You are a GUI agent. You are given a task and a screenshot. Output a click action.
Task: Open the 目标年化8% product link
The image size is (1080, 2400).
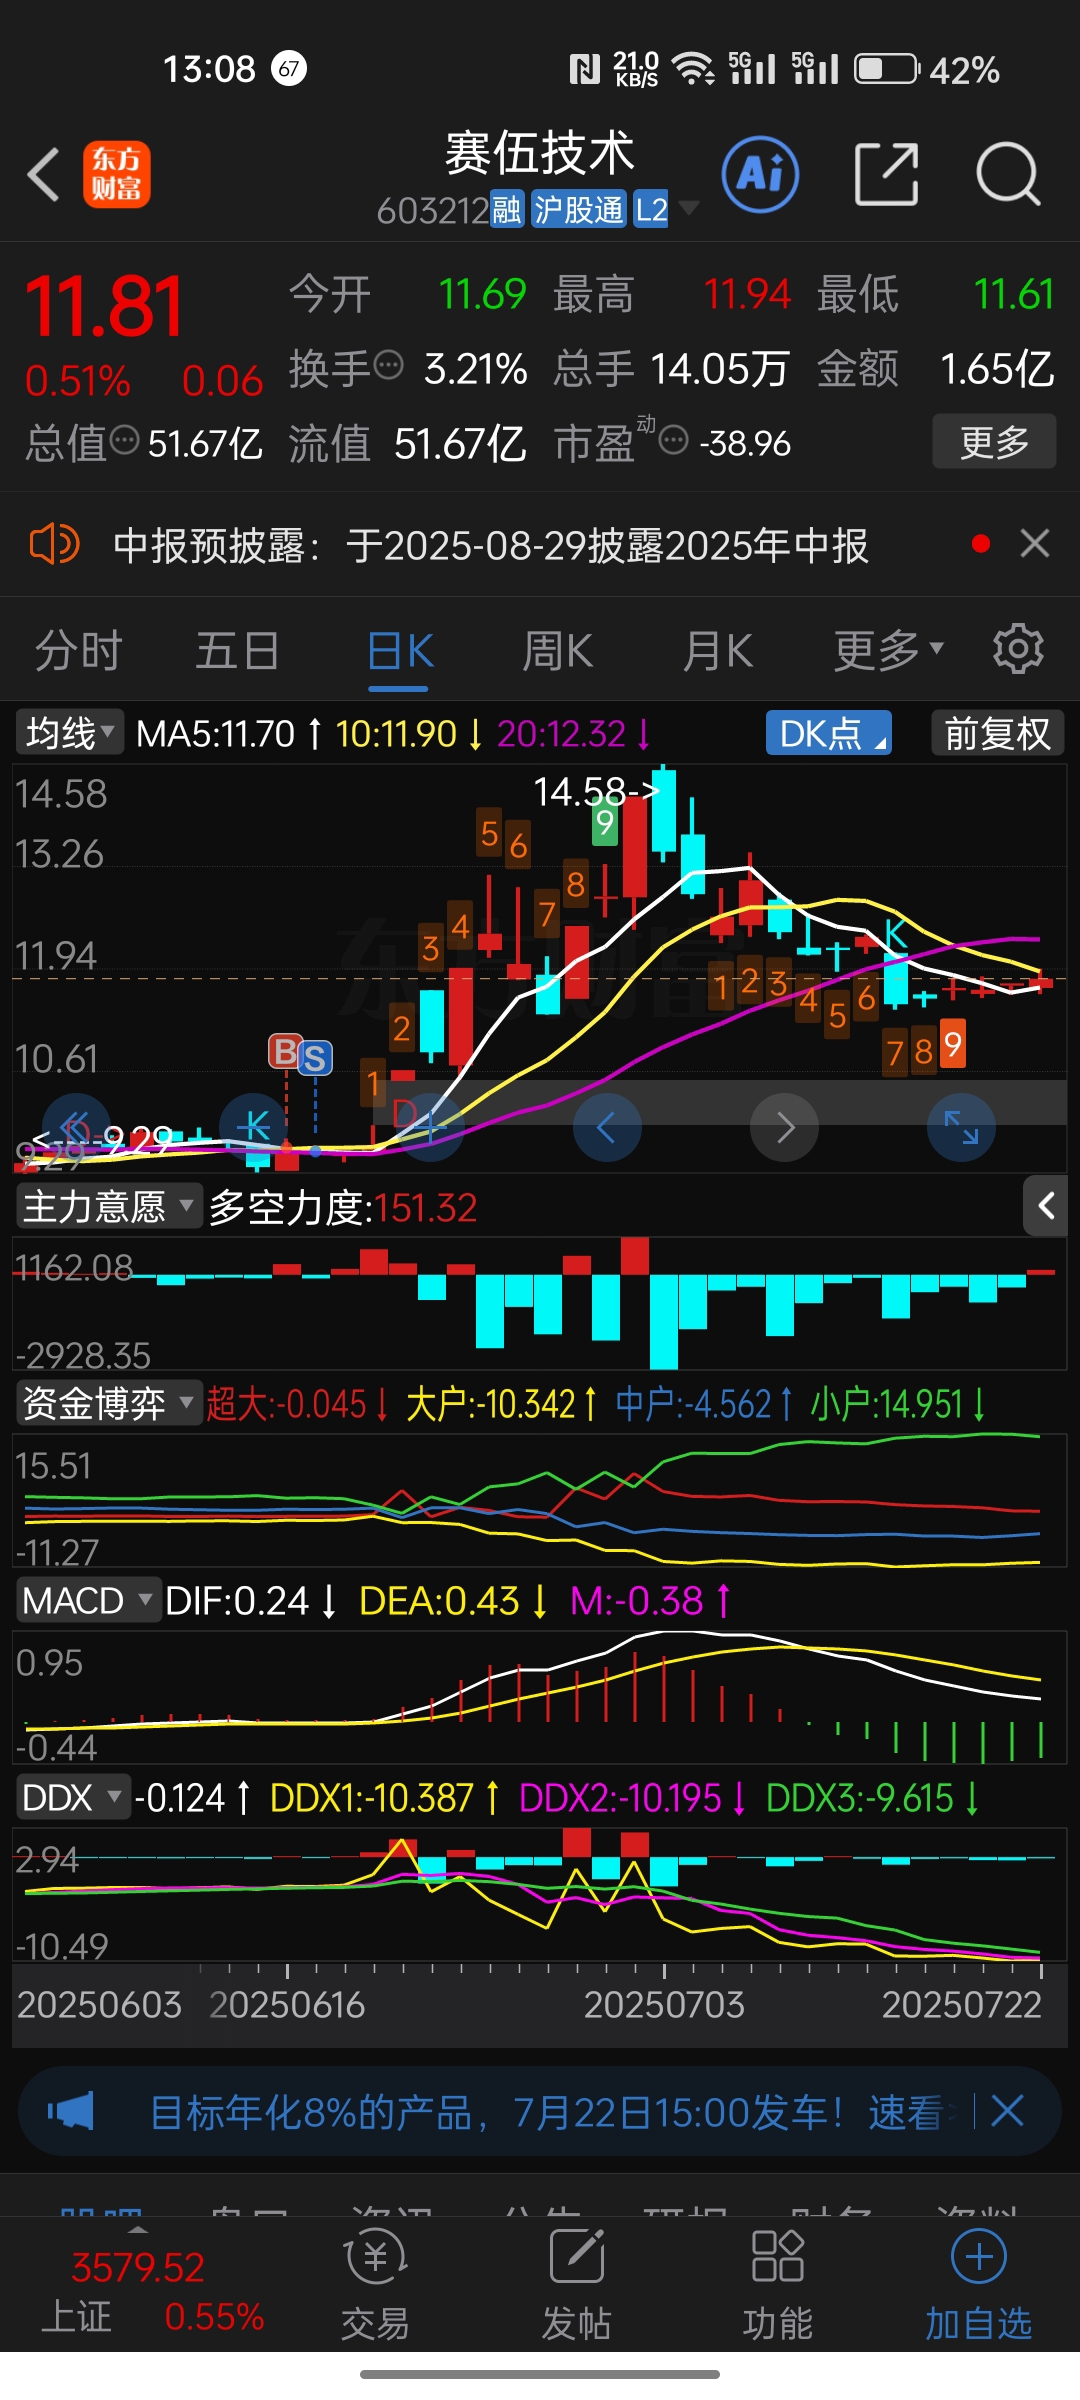(x=546, y=2112)
